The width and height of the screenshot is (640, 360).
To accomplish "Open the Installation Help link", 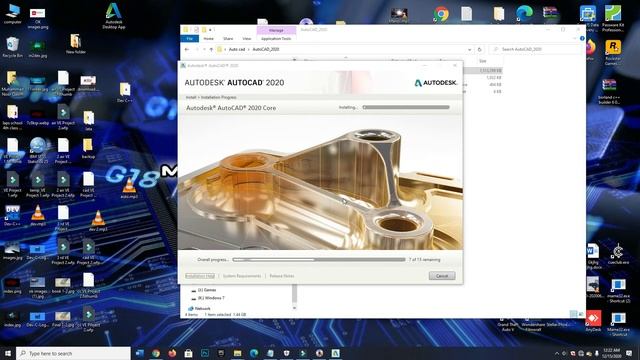I will 200,276.
